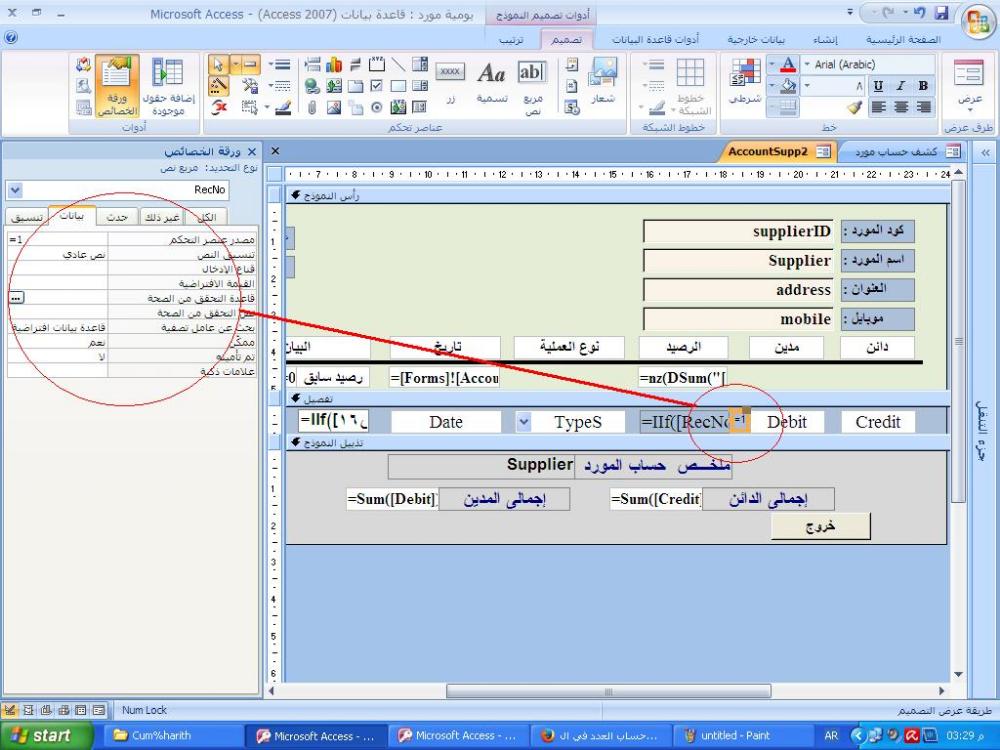Open the Create (إنشاء) ribbon tab

pos(825,40)
